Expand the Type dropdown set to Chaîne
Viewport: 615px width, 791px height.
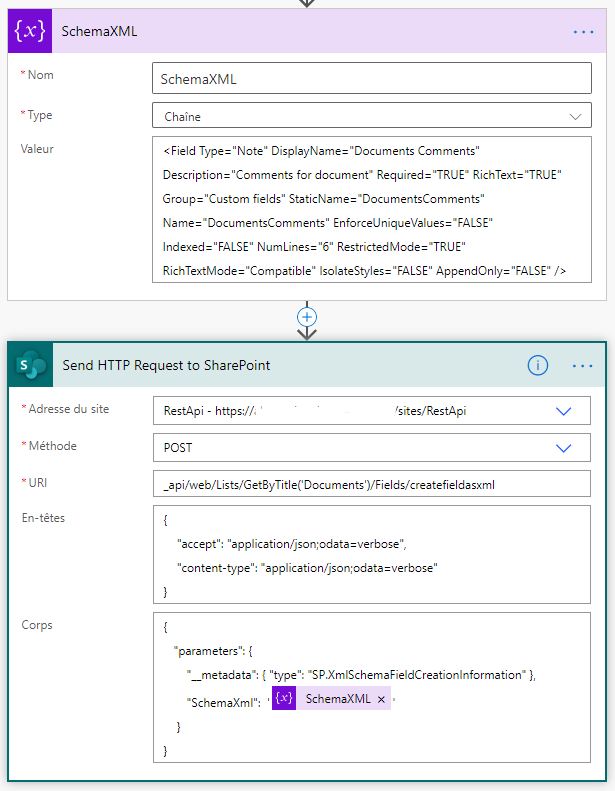pyautogui.click(x=372, y=116)
